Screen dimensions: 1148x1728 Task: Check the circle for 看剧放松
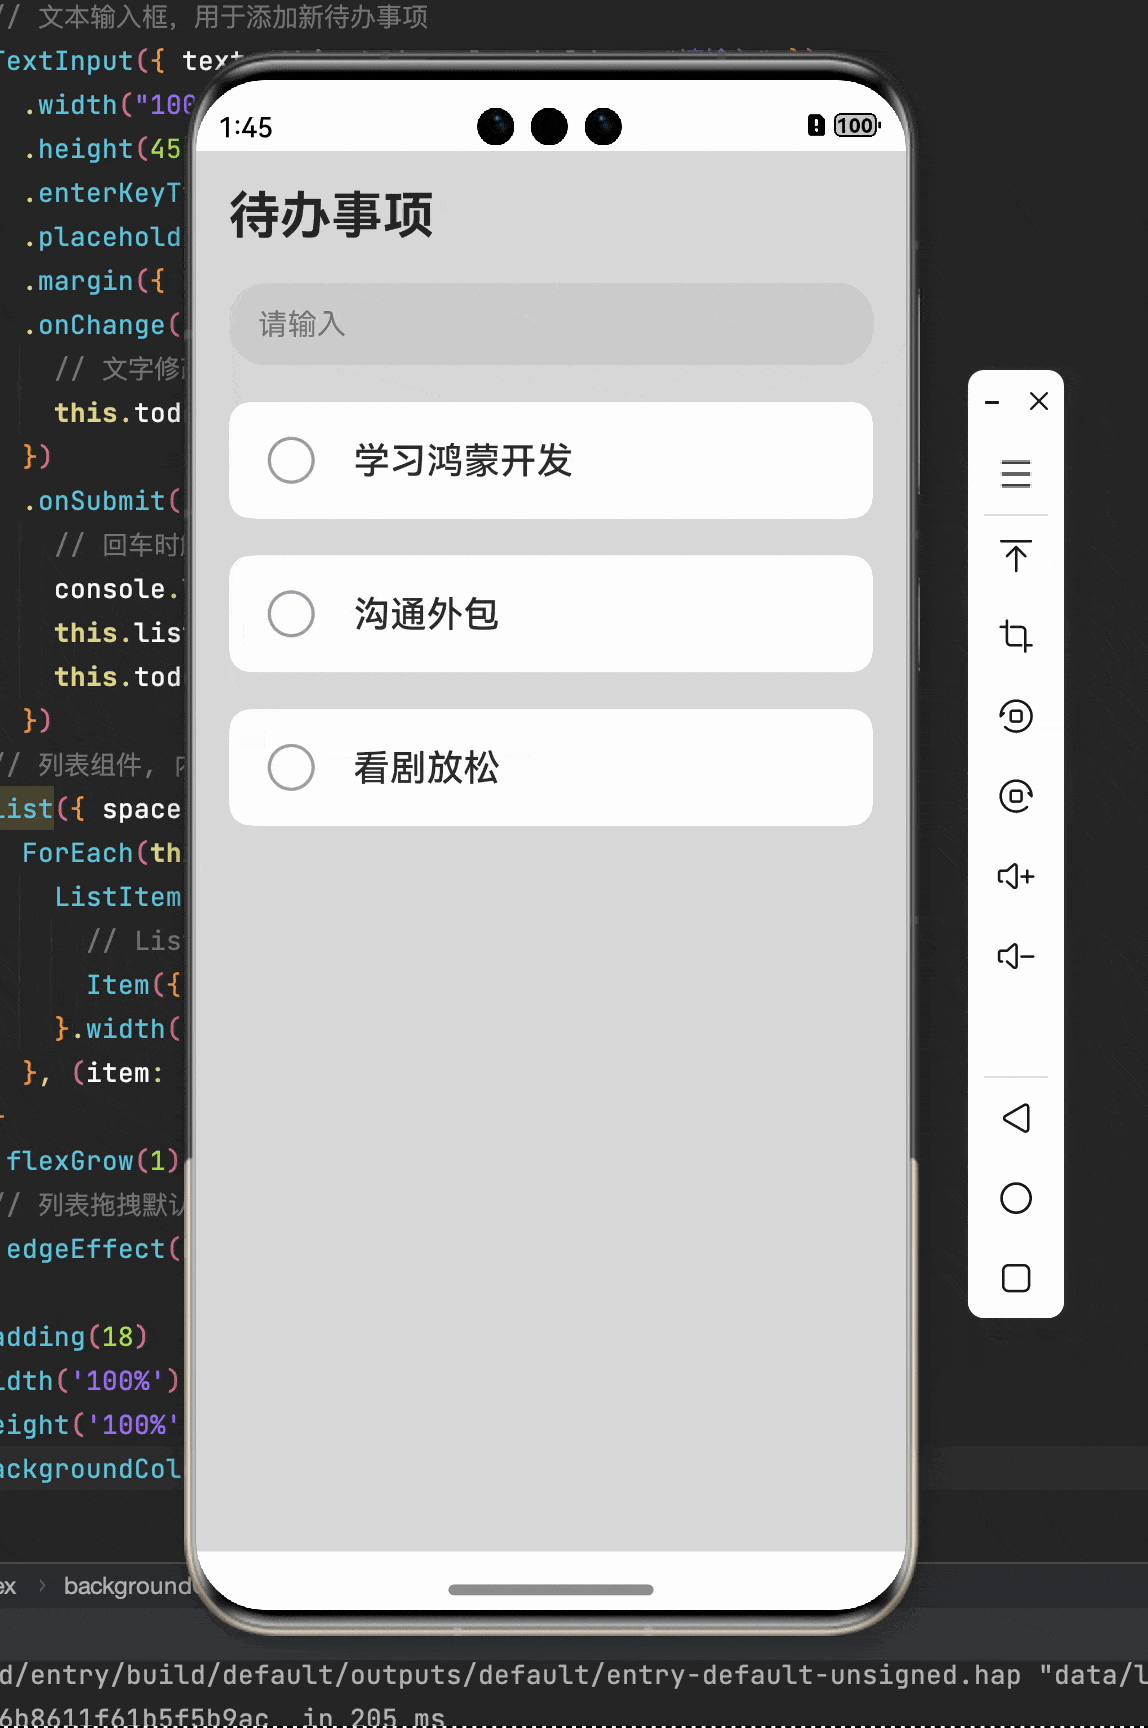[x=291, y=767]
